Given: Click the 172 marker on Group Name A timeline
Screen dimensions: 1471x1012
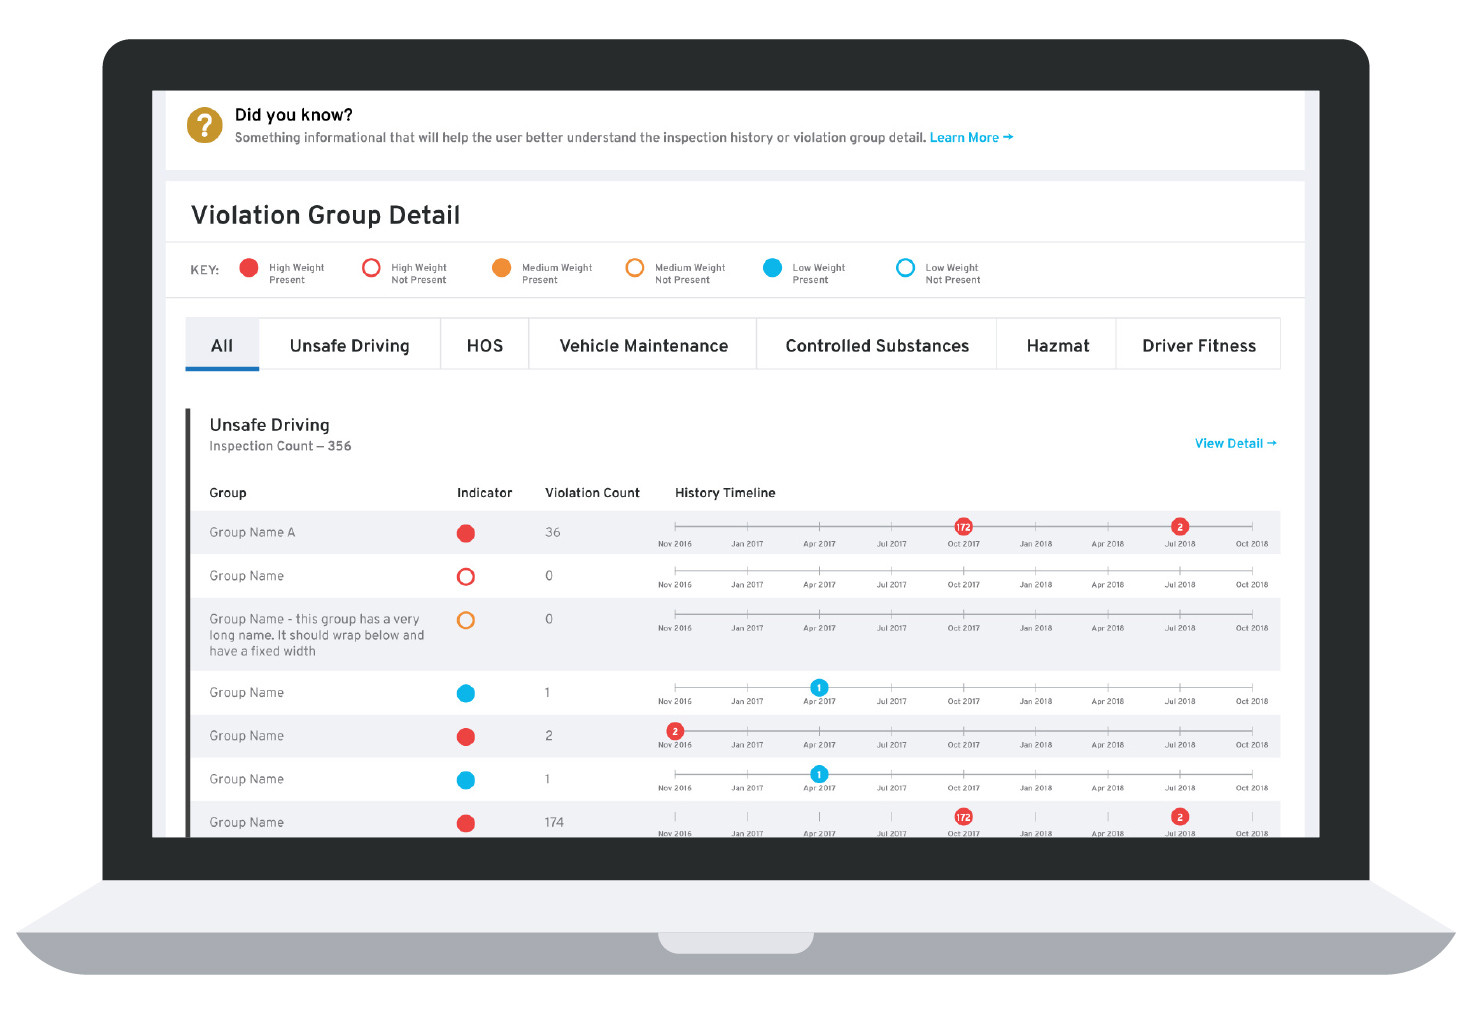Looking at the screenshot, I should [x=963, y=526].
